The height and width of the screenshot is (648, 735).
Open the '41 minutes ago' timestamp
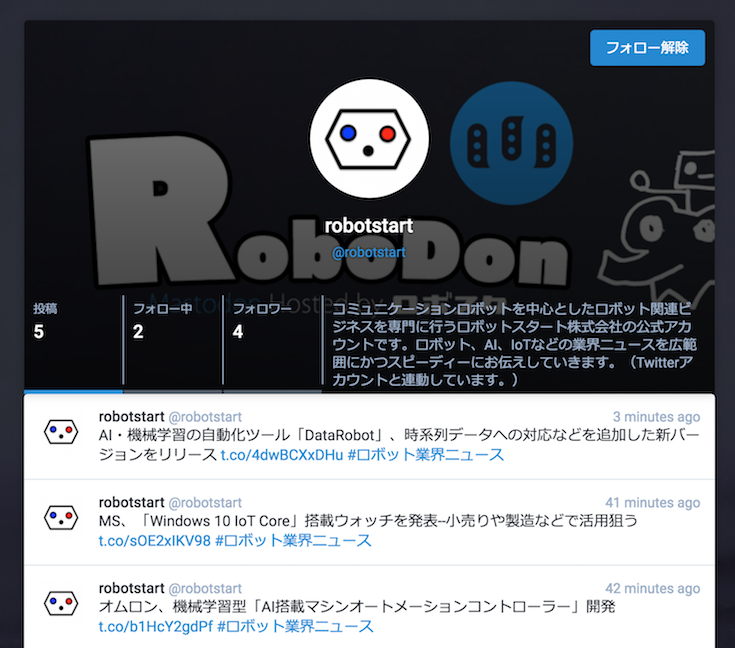point(652,502)
